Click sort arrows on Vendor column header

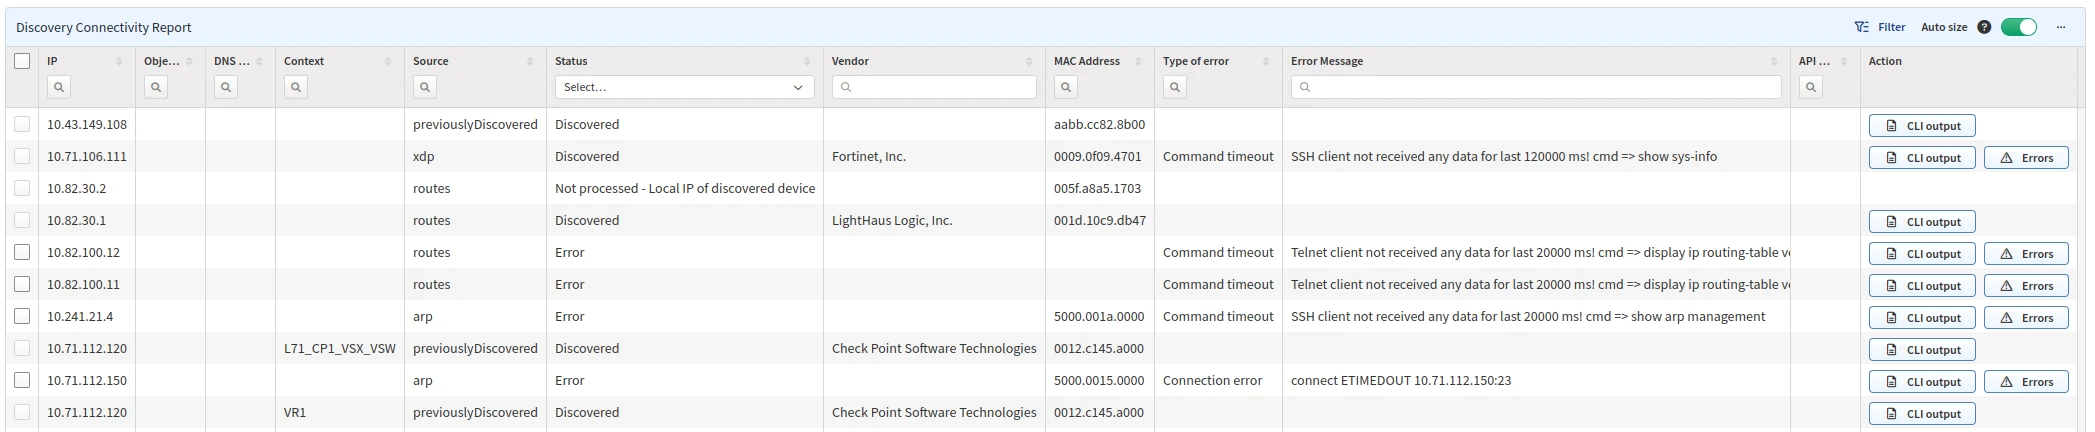coord(1029,62)
